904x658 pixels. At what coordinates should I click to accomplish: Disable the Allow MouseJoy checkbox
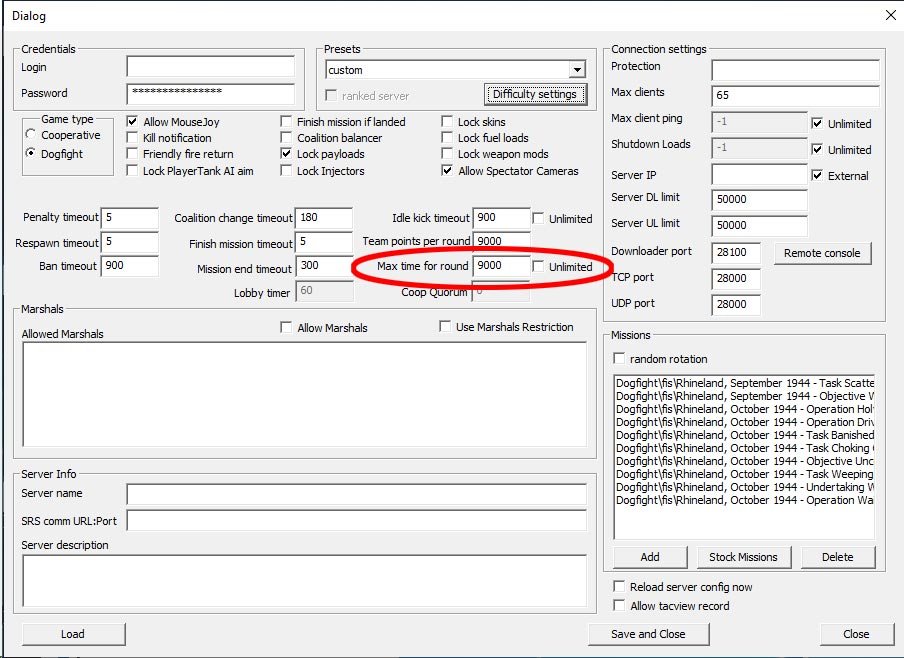point(134,122)
